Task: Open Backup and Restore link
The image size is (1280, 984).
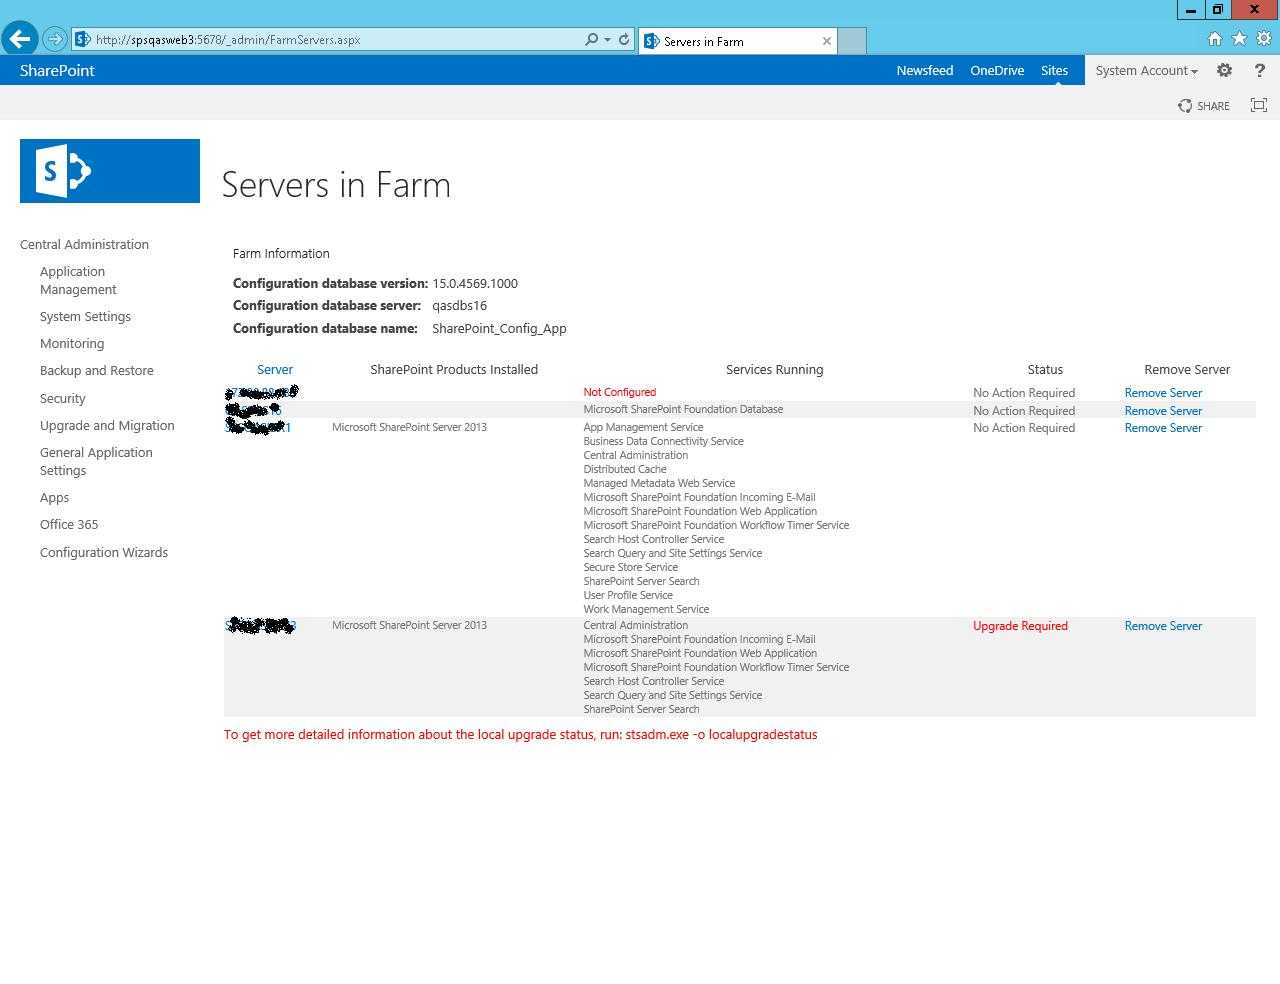Action: coord(97,370)
